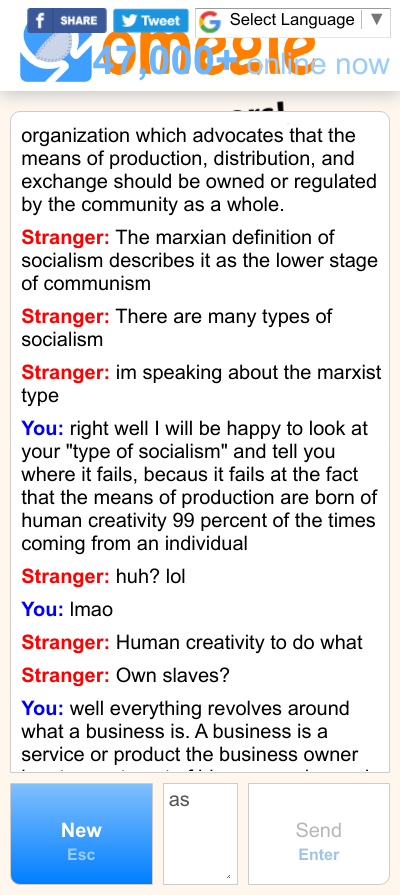400x895 pixels.
Task: Click 'There are many types of socialism' message
Action: tap(177, 328)
